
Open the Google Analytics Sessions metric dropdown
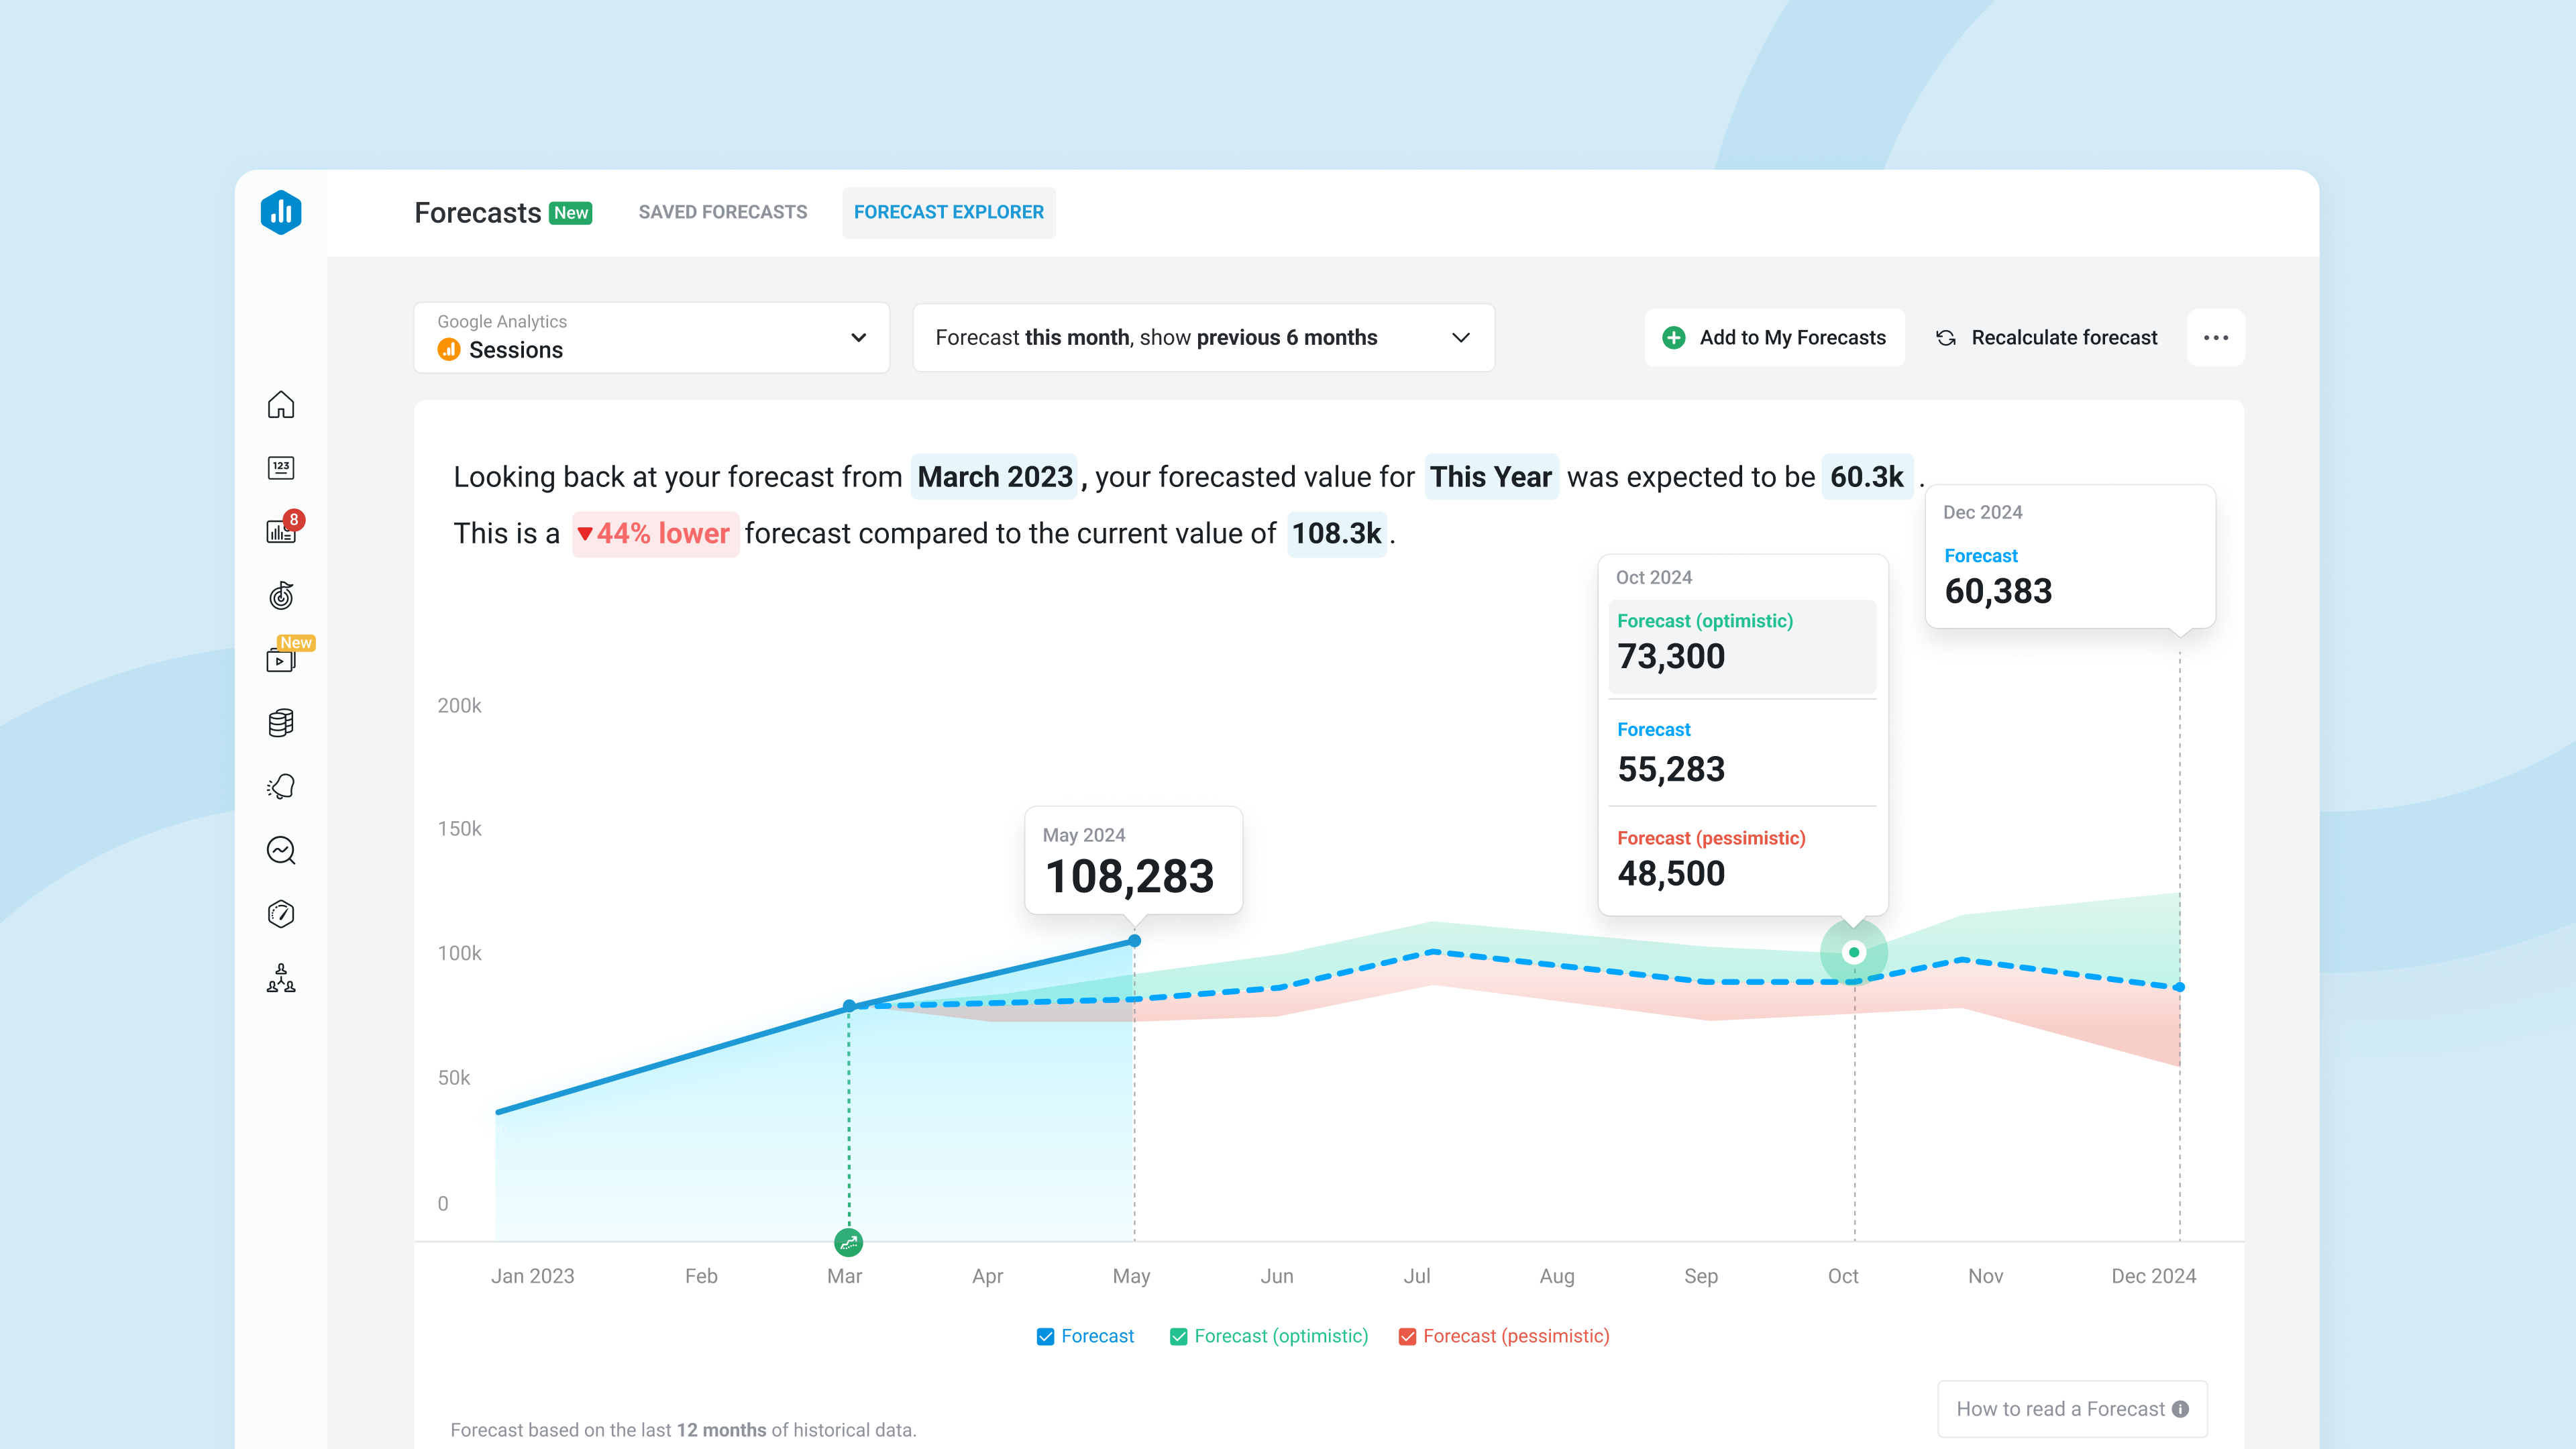(x=650, y=337)
